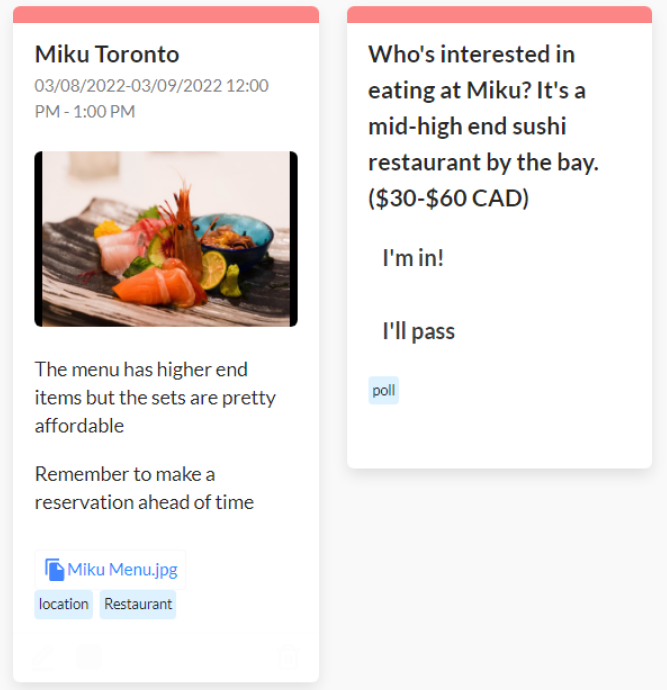667x690 pixels.
Task: Select the "Restaurant" tag
Action: coord(138,604)
